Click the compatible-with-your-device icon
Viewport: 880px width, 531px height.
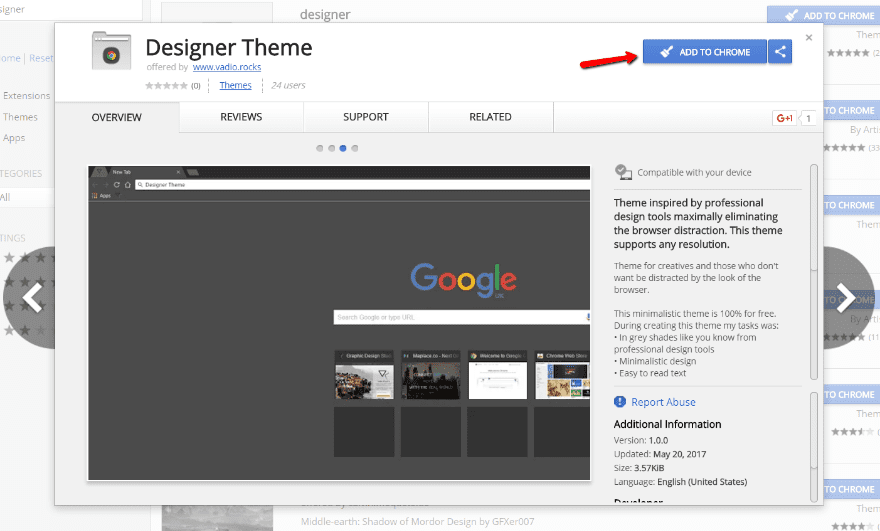tap(623, 172)
